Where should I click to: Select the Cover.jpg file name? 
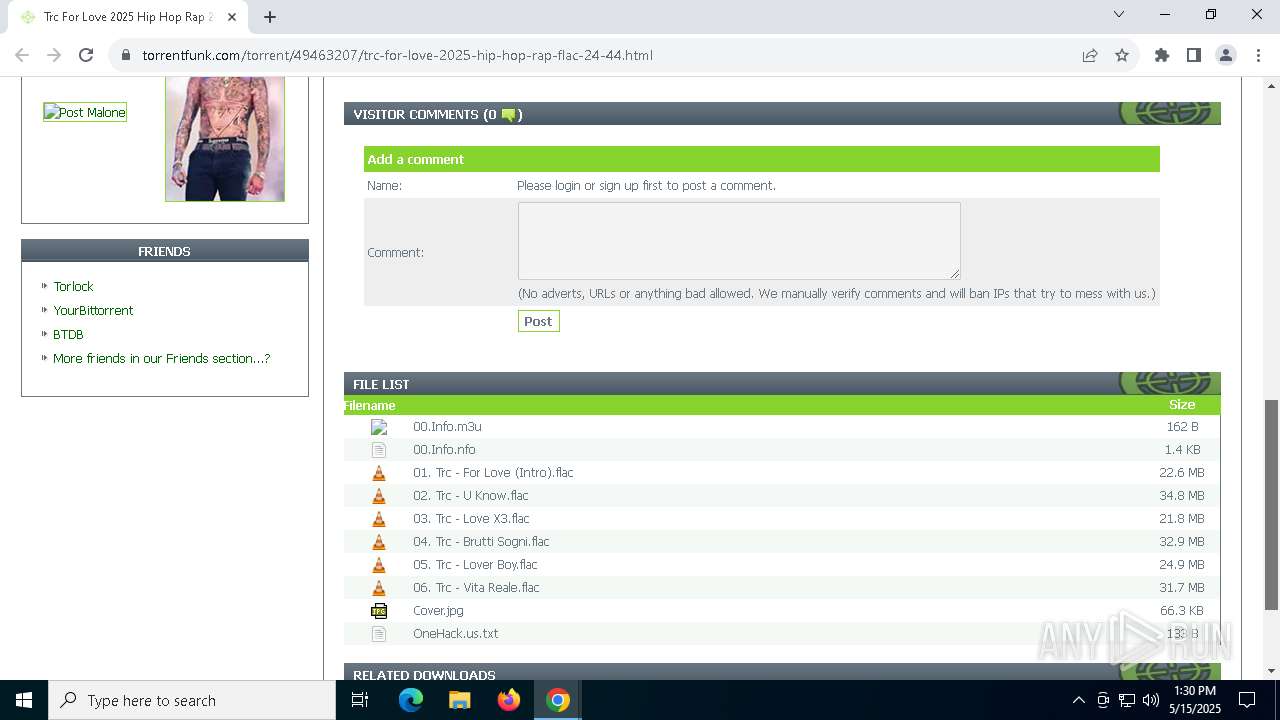click(x=438, y=610)
